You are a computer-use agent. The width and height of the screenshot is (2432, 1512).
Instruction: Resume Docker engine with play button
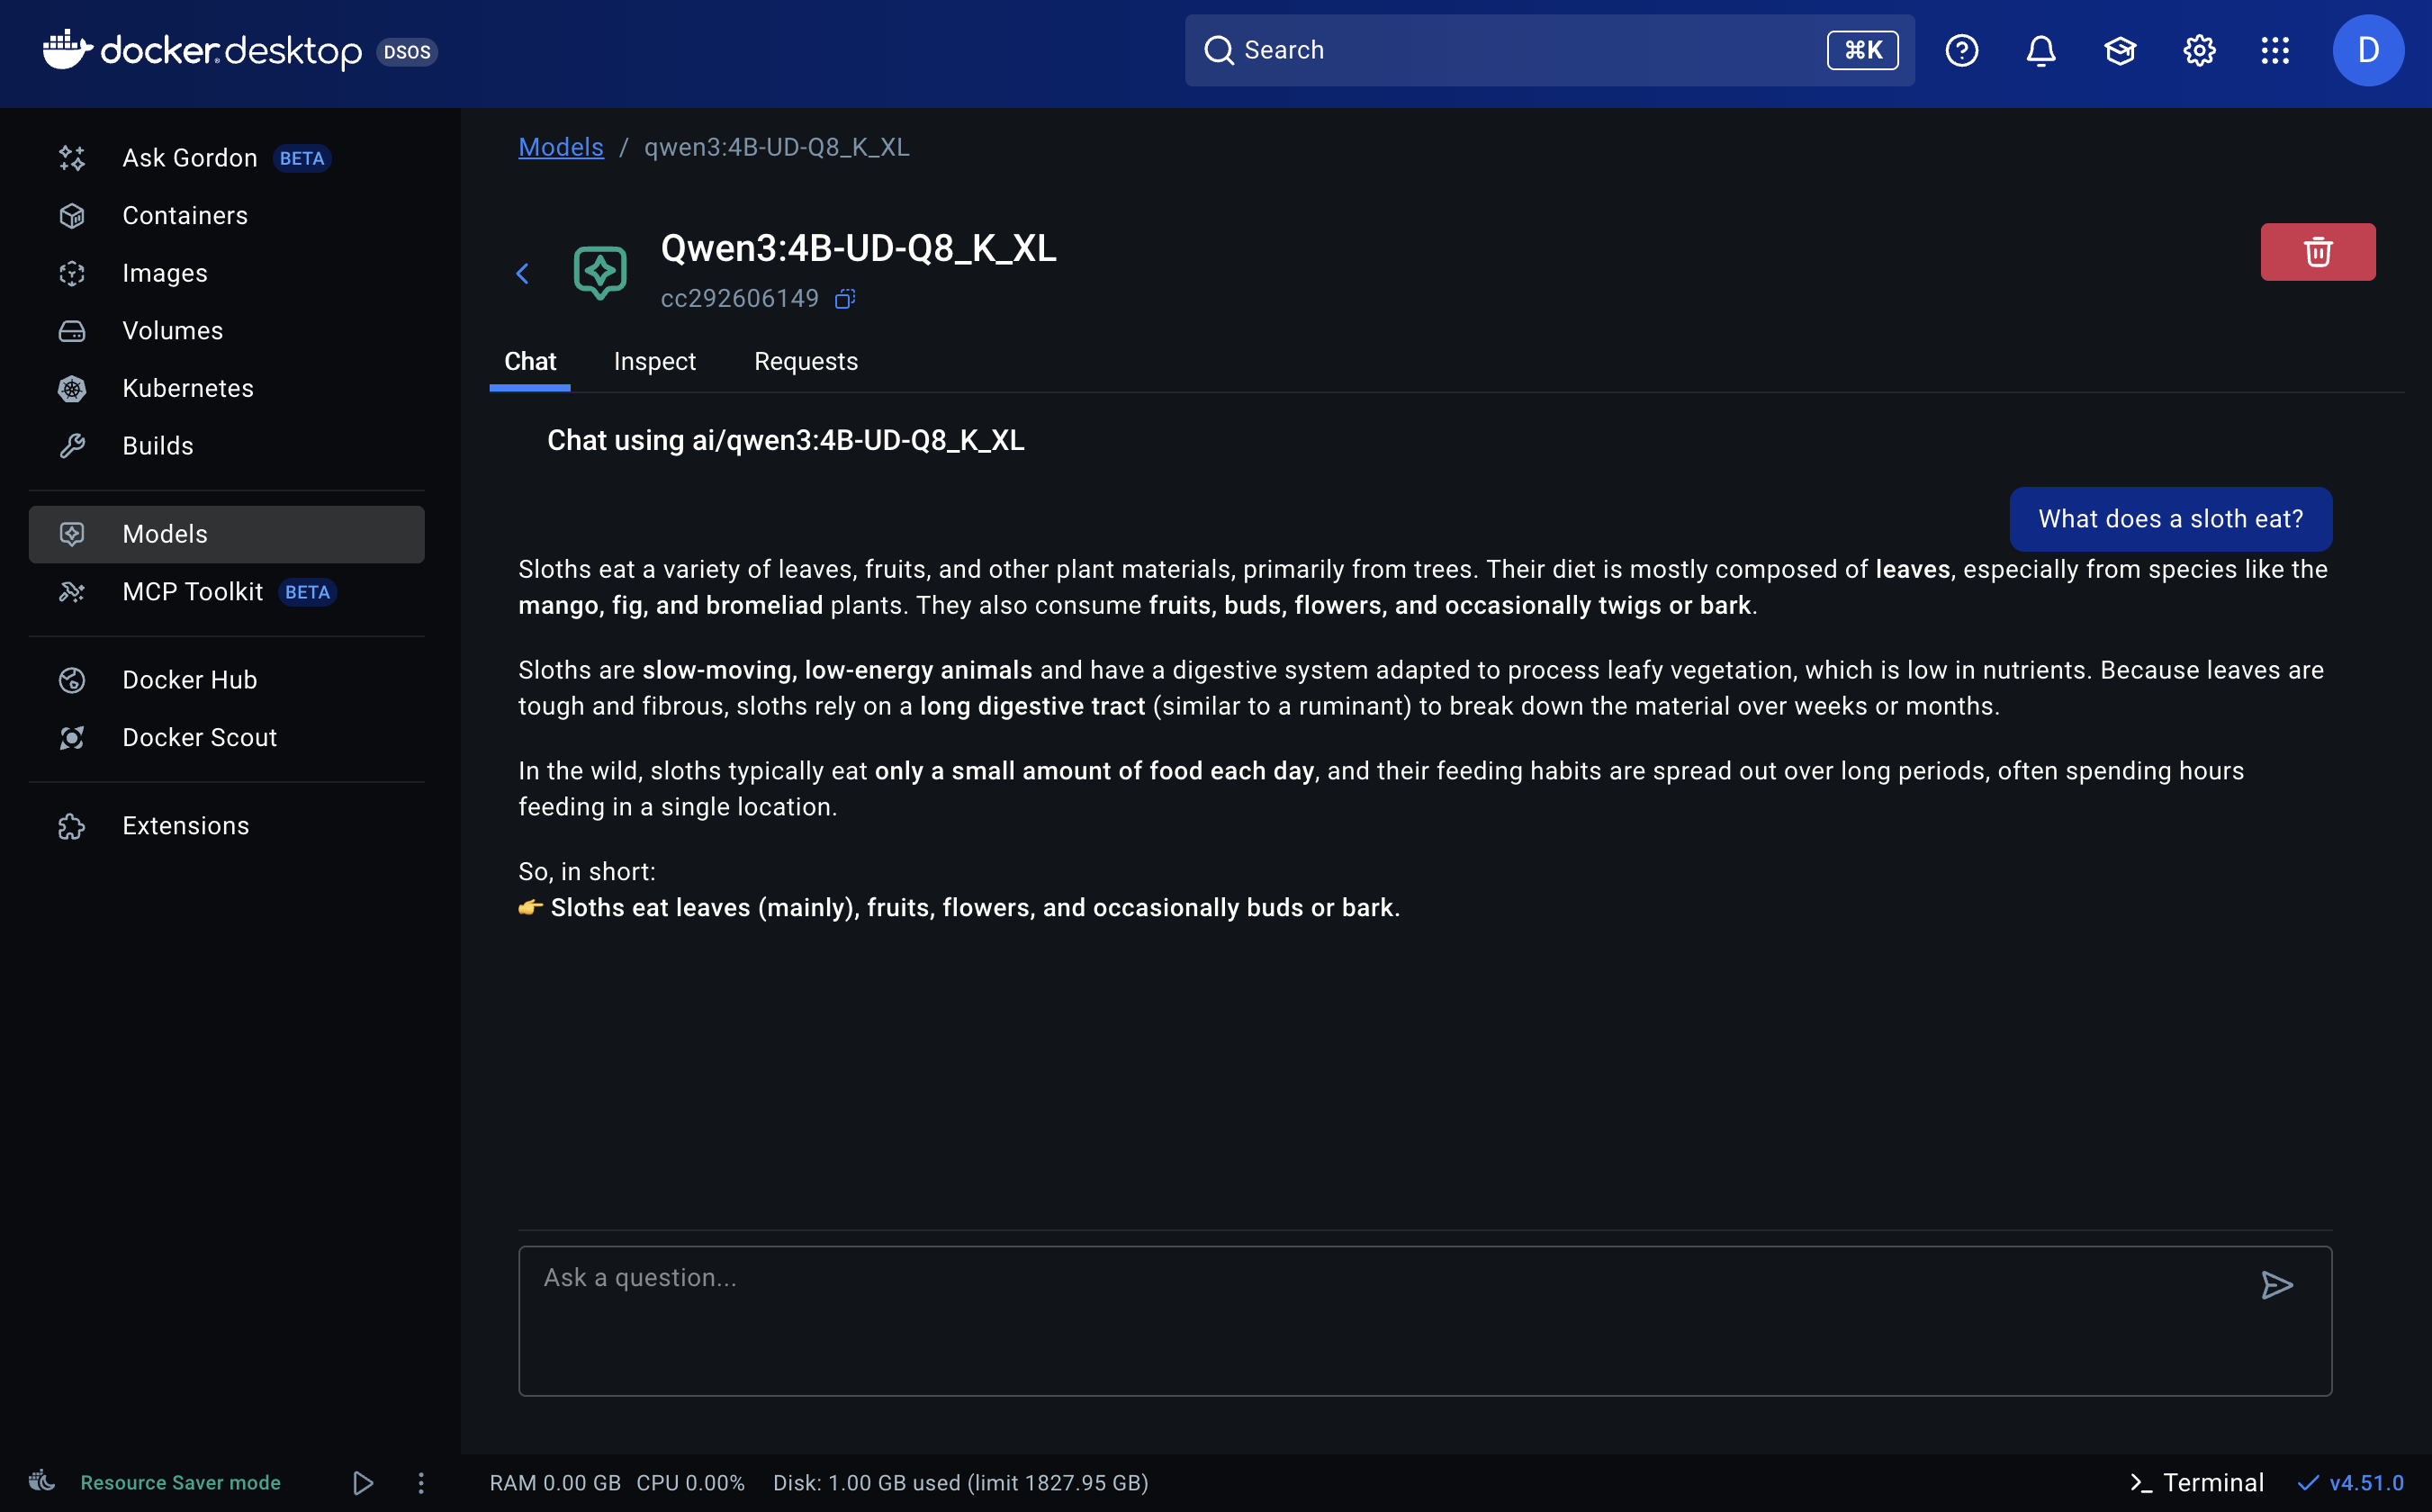point(363,1482)
